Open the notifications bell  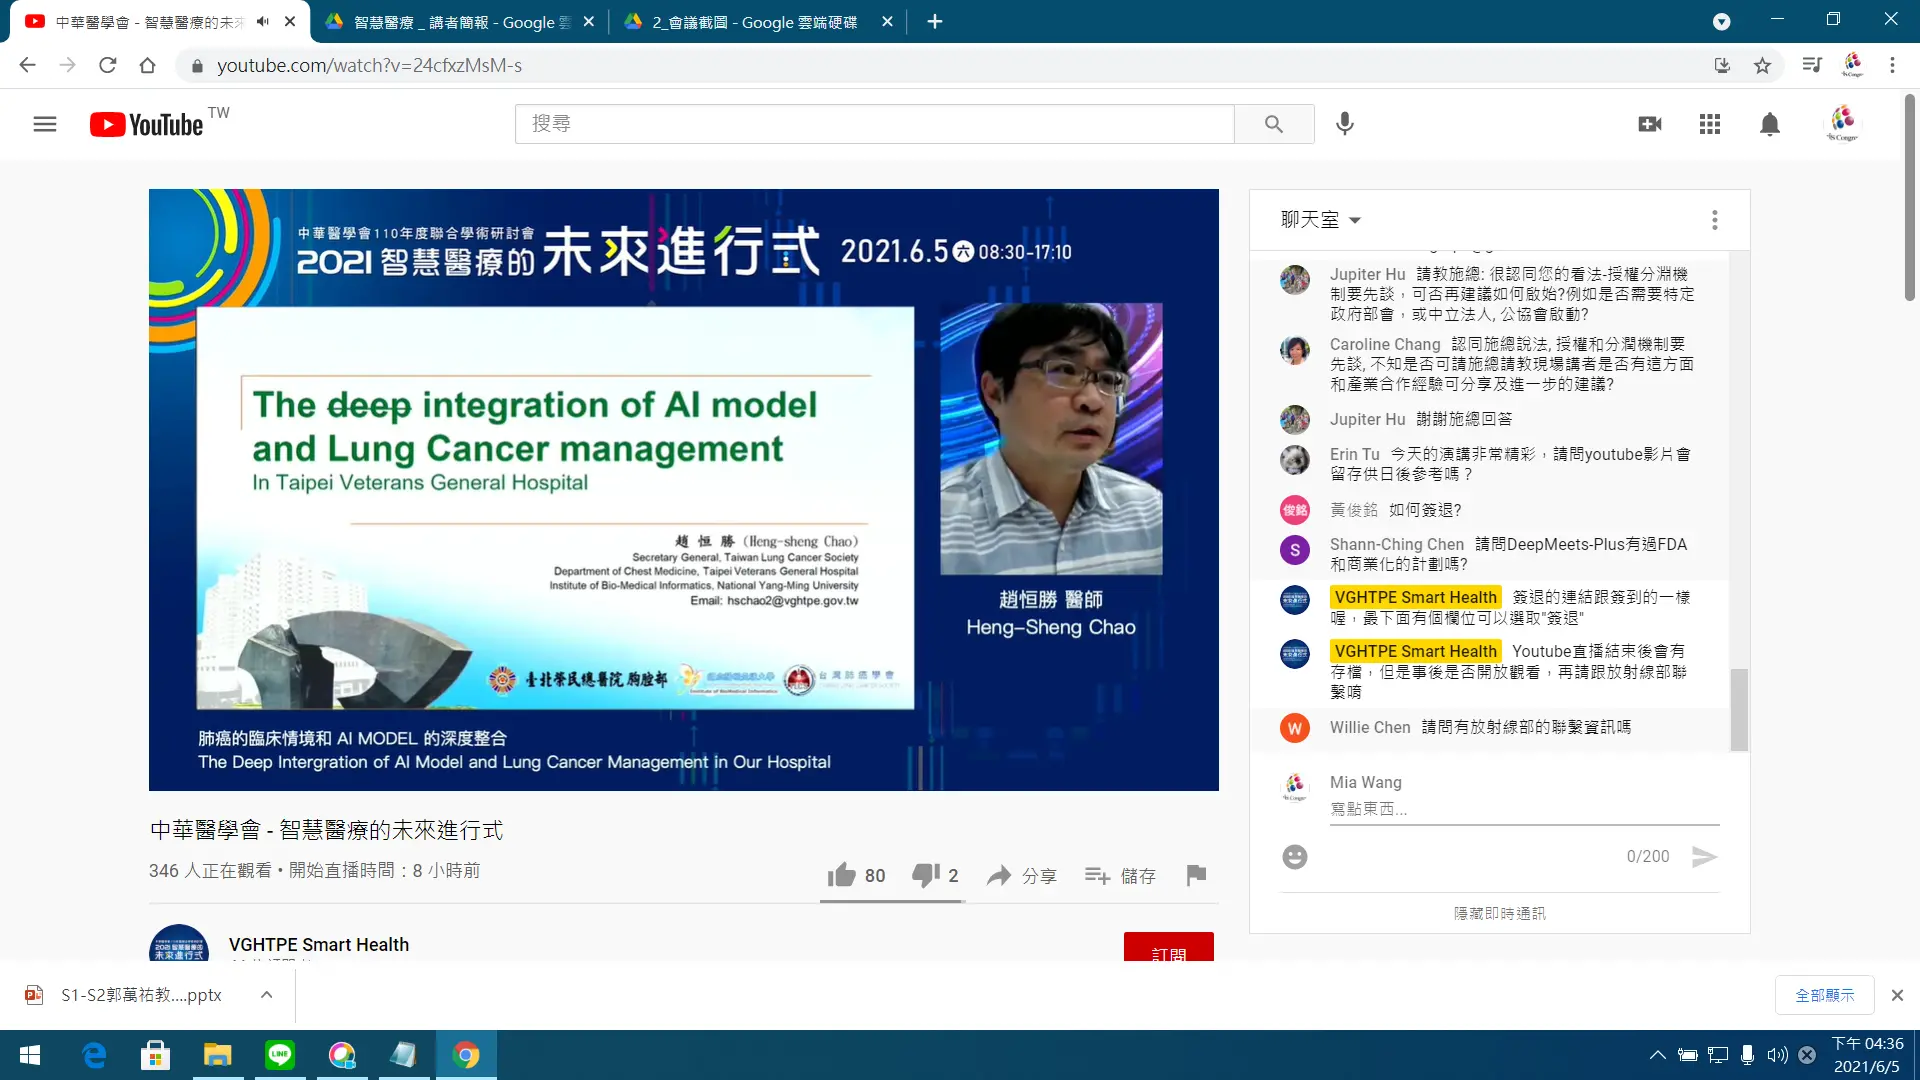pyautogui.click(x=1770, y=124)
